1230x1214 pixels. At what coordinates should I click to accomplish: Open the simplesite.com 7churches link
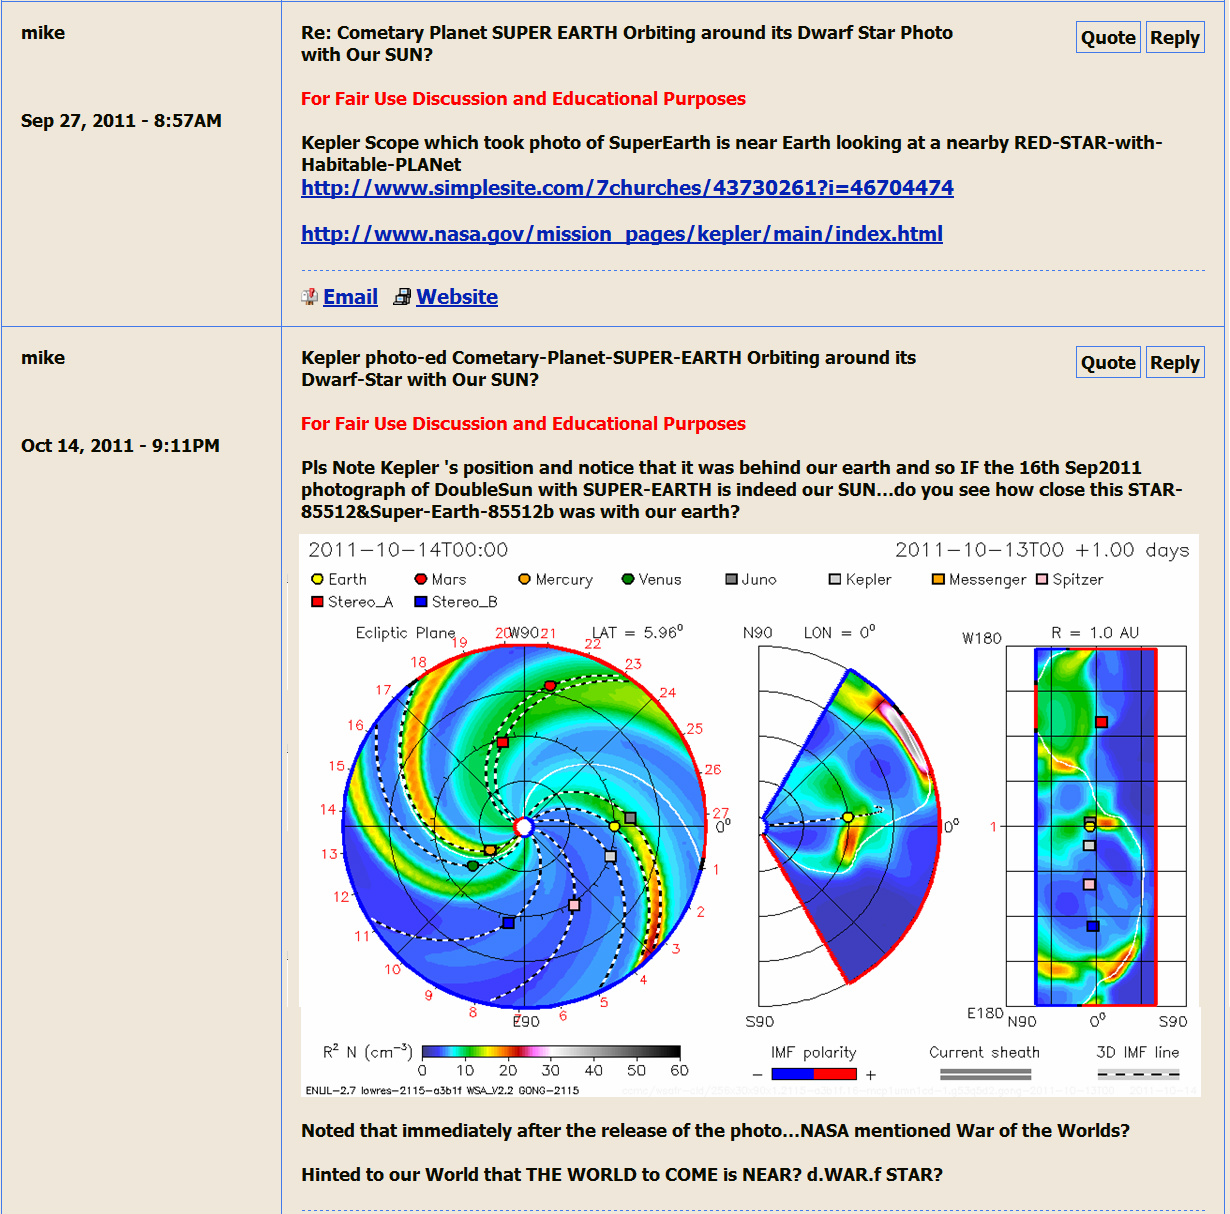(627, 188)
